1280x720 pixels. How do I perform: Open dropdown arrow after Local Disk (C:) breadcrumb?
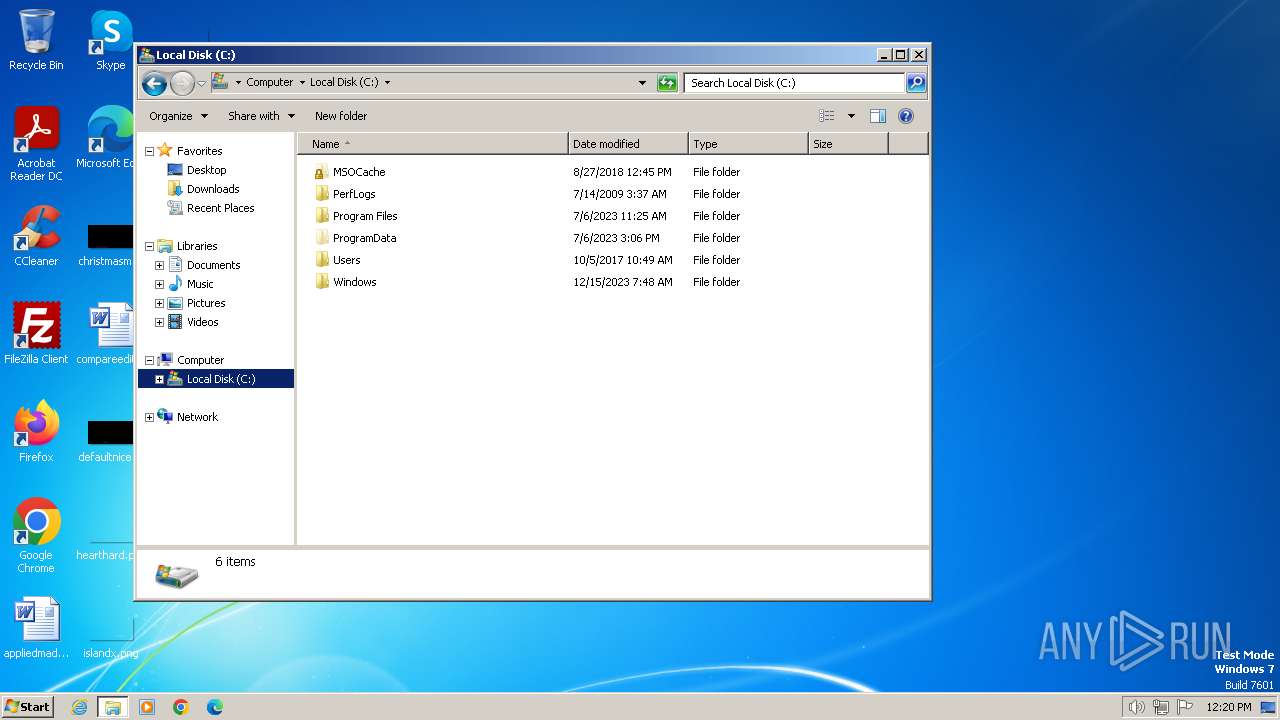coord(387,83)
